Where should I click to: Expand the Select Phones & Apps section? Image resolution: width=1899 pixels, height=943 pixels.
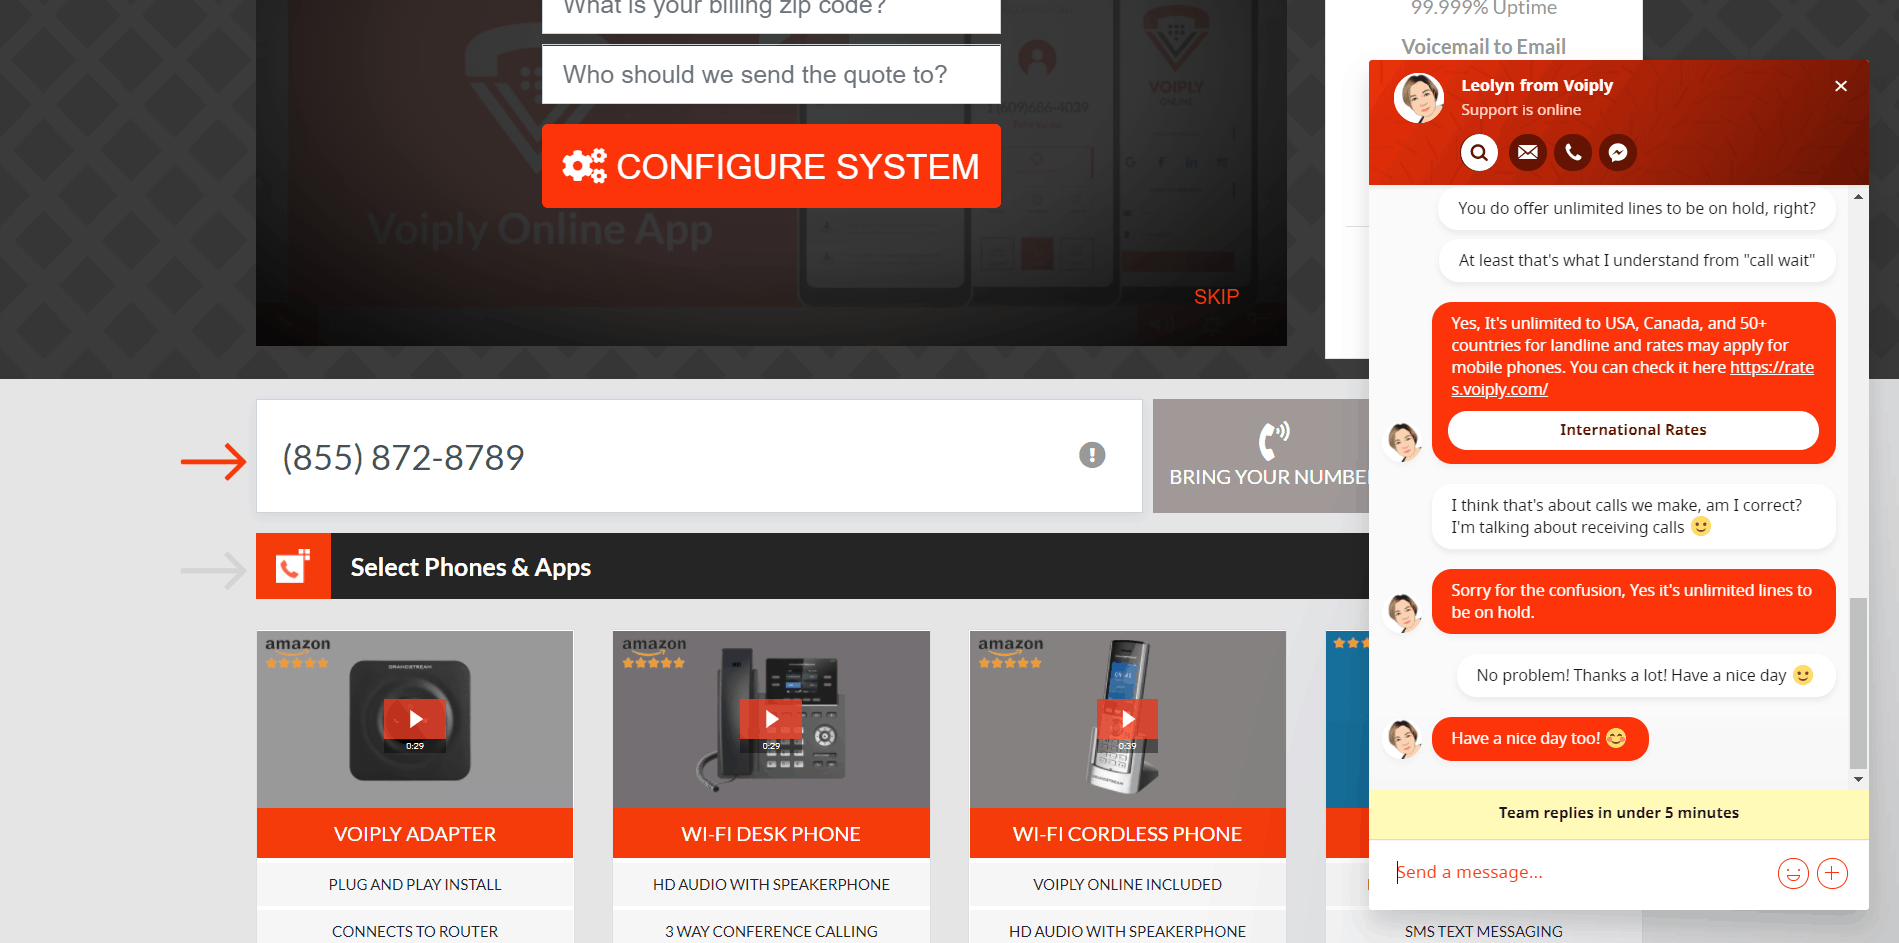pyautogui.click(x=470, y=567)
